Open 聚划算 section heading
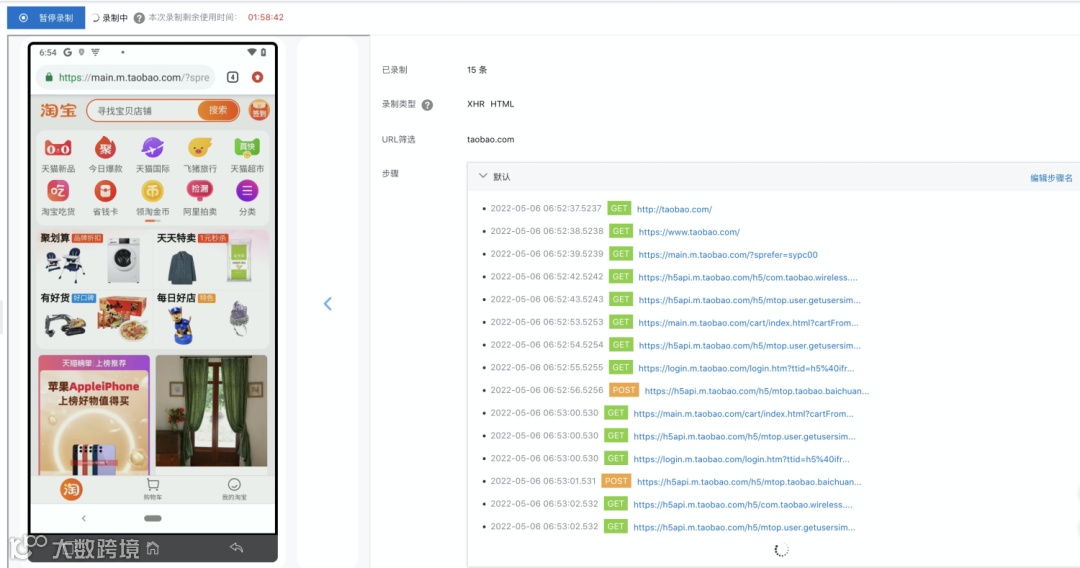Screen dimensions: 1080x568 [x=55, y=238]
